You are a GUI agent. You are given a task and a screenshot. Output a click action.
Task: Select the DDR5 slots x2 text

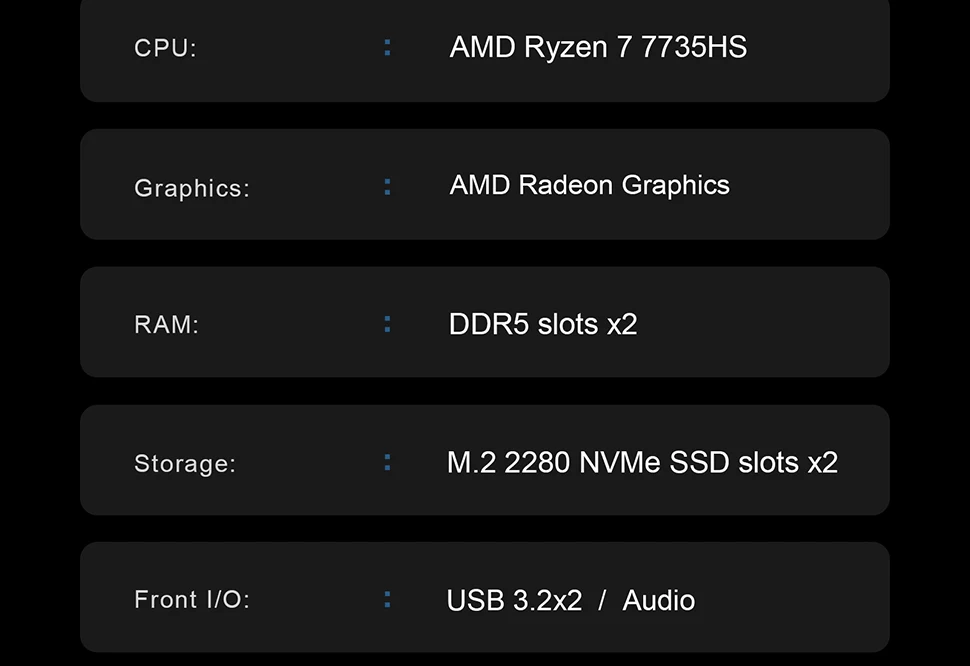tap(542, 324)
